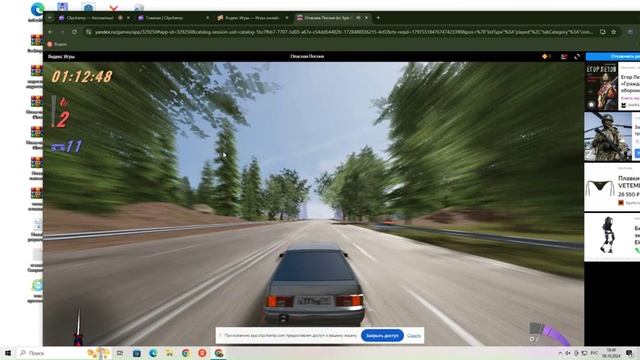640x360 pixels.
Task: Click the Windows taskbar search field
Action: tap(51, 353)
